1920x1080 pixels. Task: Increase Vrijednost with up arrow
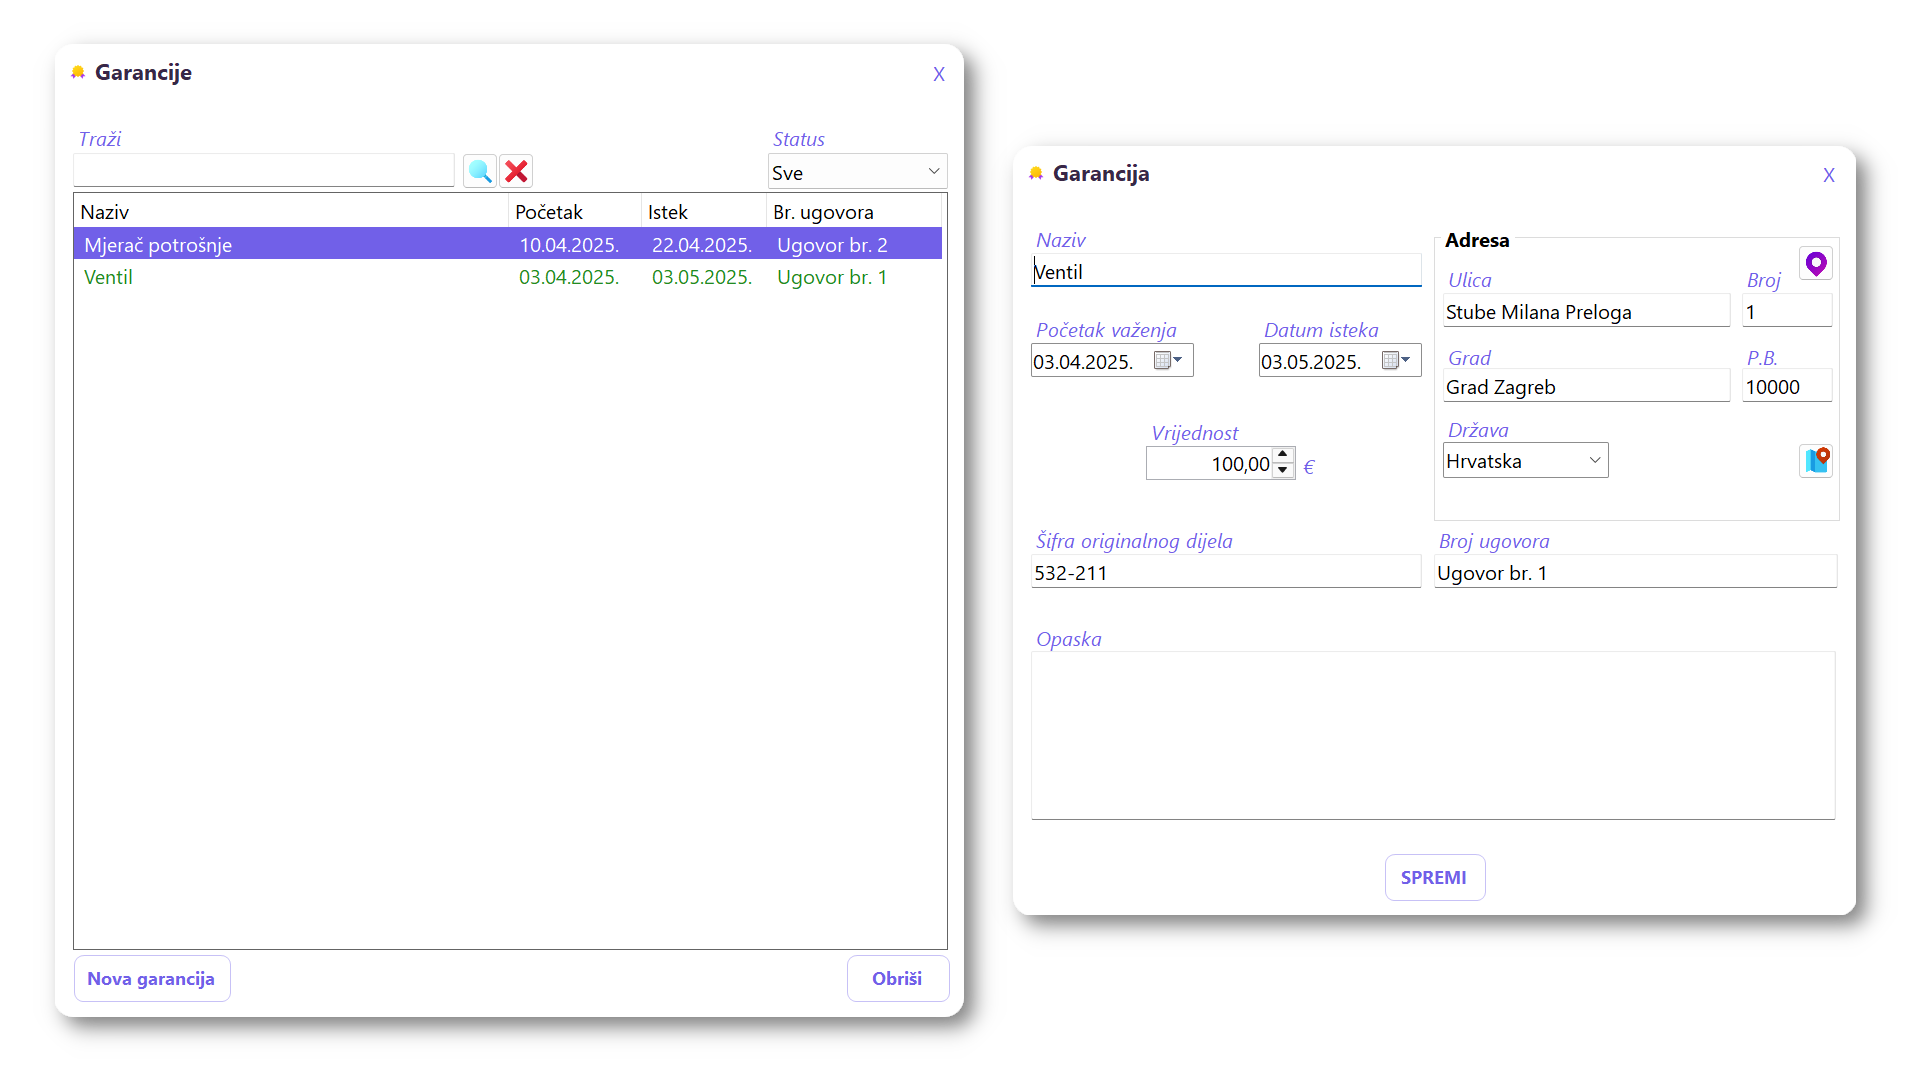click(1283, 455)
